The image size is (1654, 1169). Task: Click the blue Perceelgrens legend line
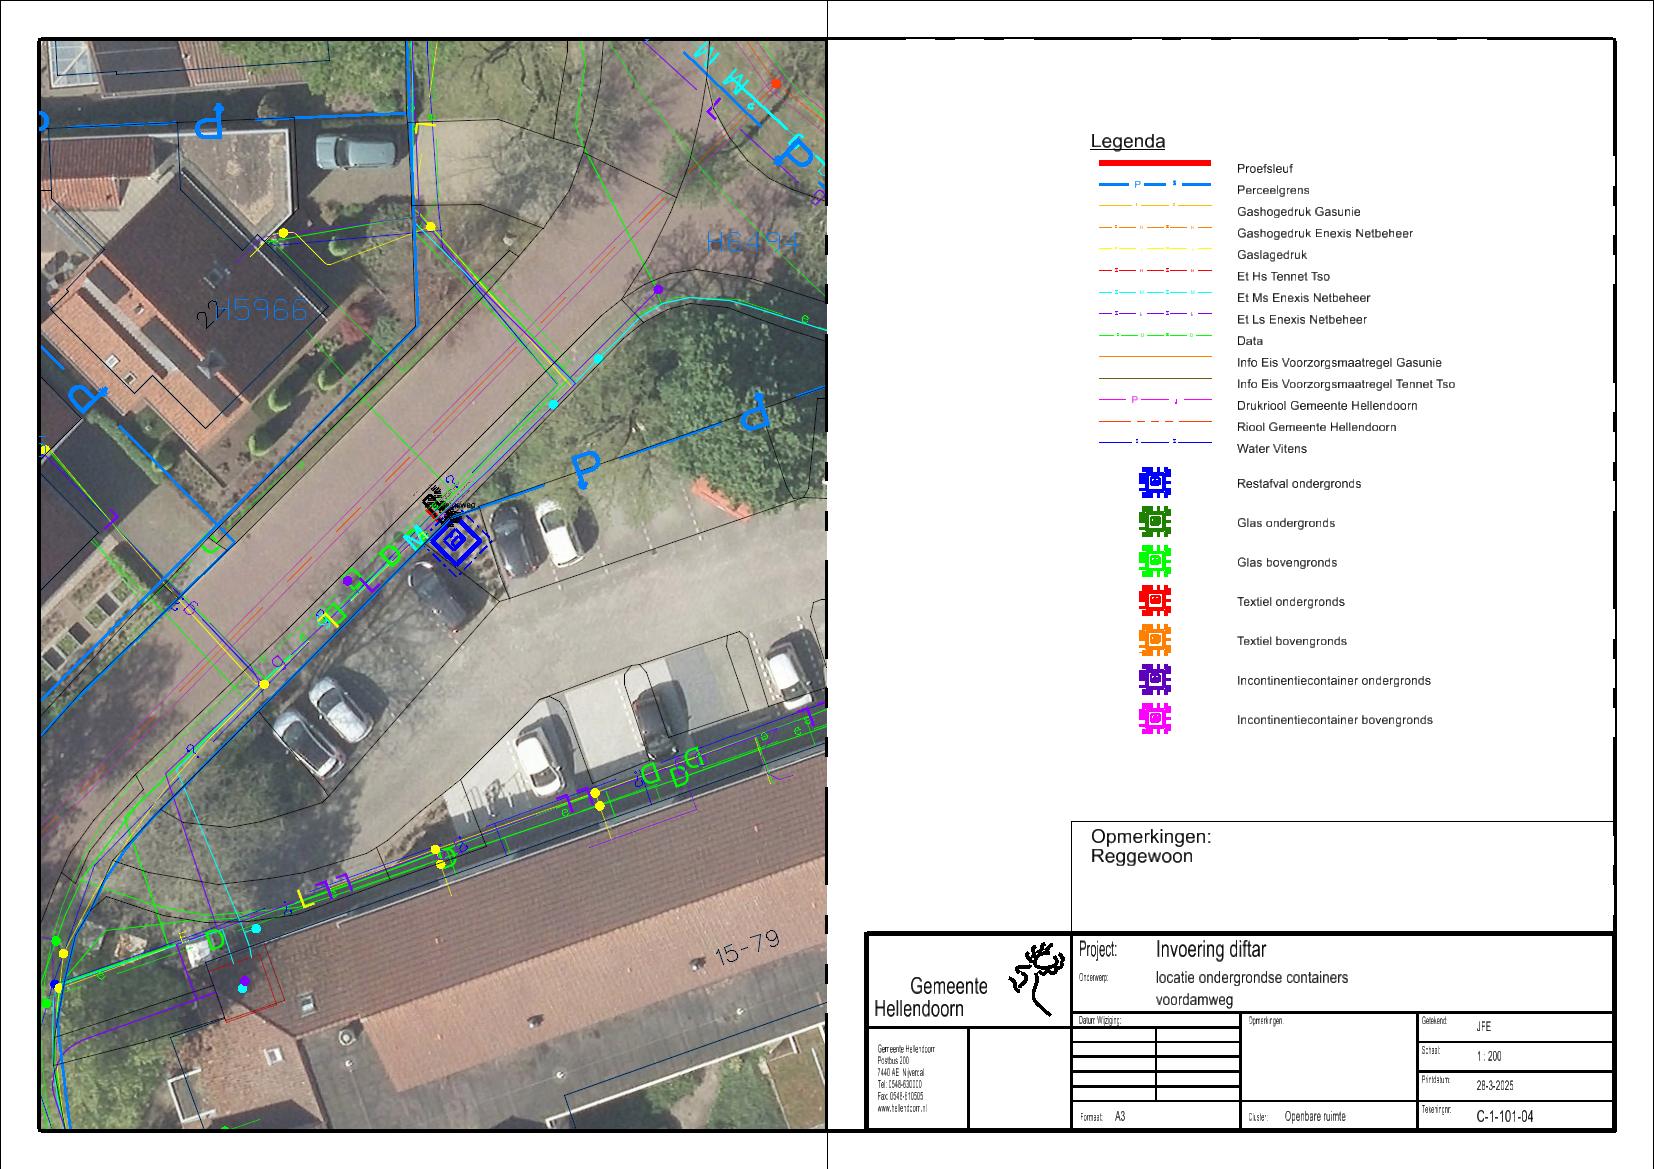point(1154,185)
